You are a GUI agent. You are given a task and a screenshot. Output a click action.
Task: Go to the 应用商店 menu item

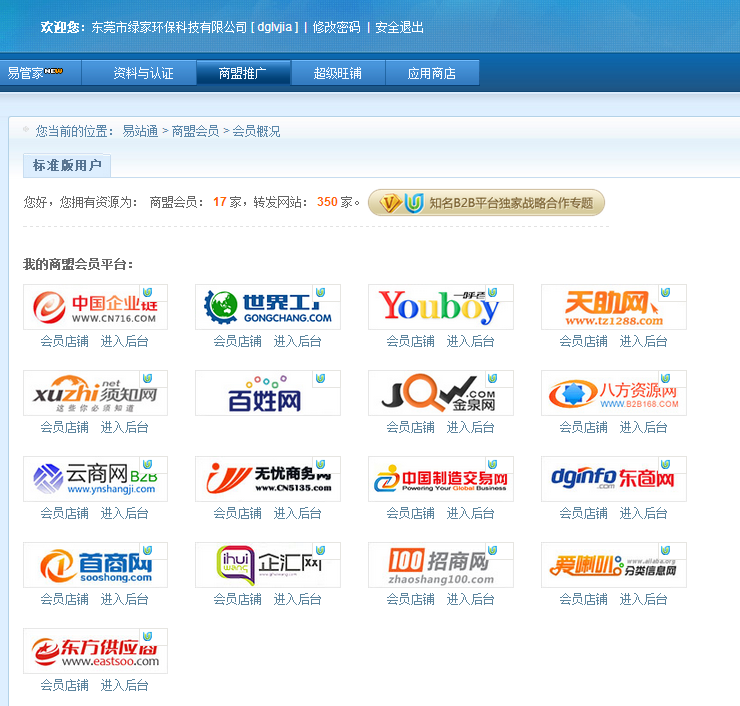[x=431, y=73]
